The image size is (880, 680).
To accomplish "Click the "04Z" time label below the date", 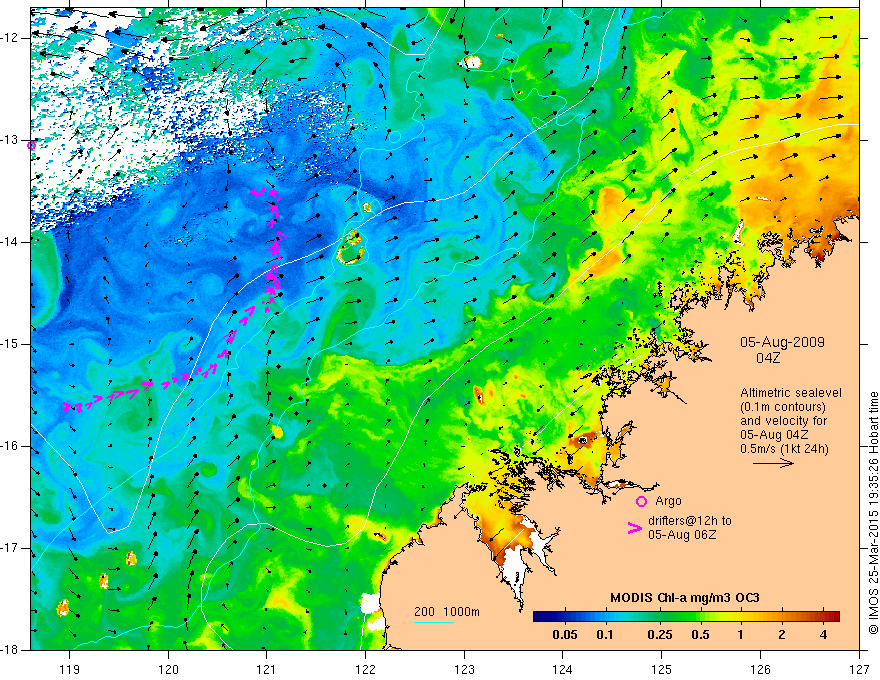I will click(768, 358).
